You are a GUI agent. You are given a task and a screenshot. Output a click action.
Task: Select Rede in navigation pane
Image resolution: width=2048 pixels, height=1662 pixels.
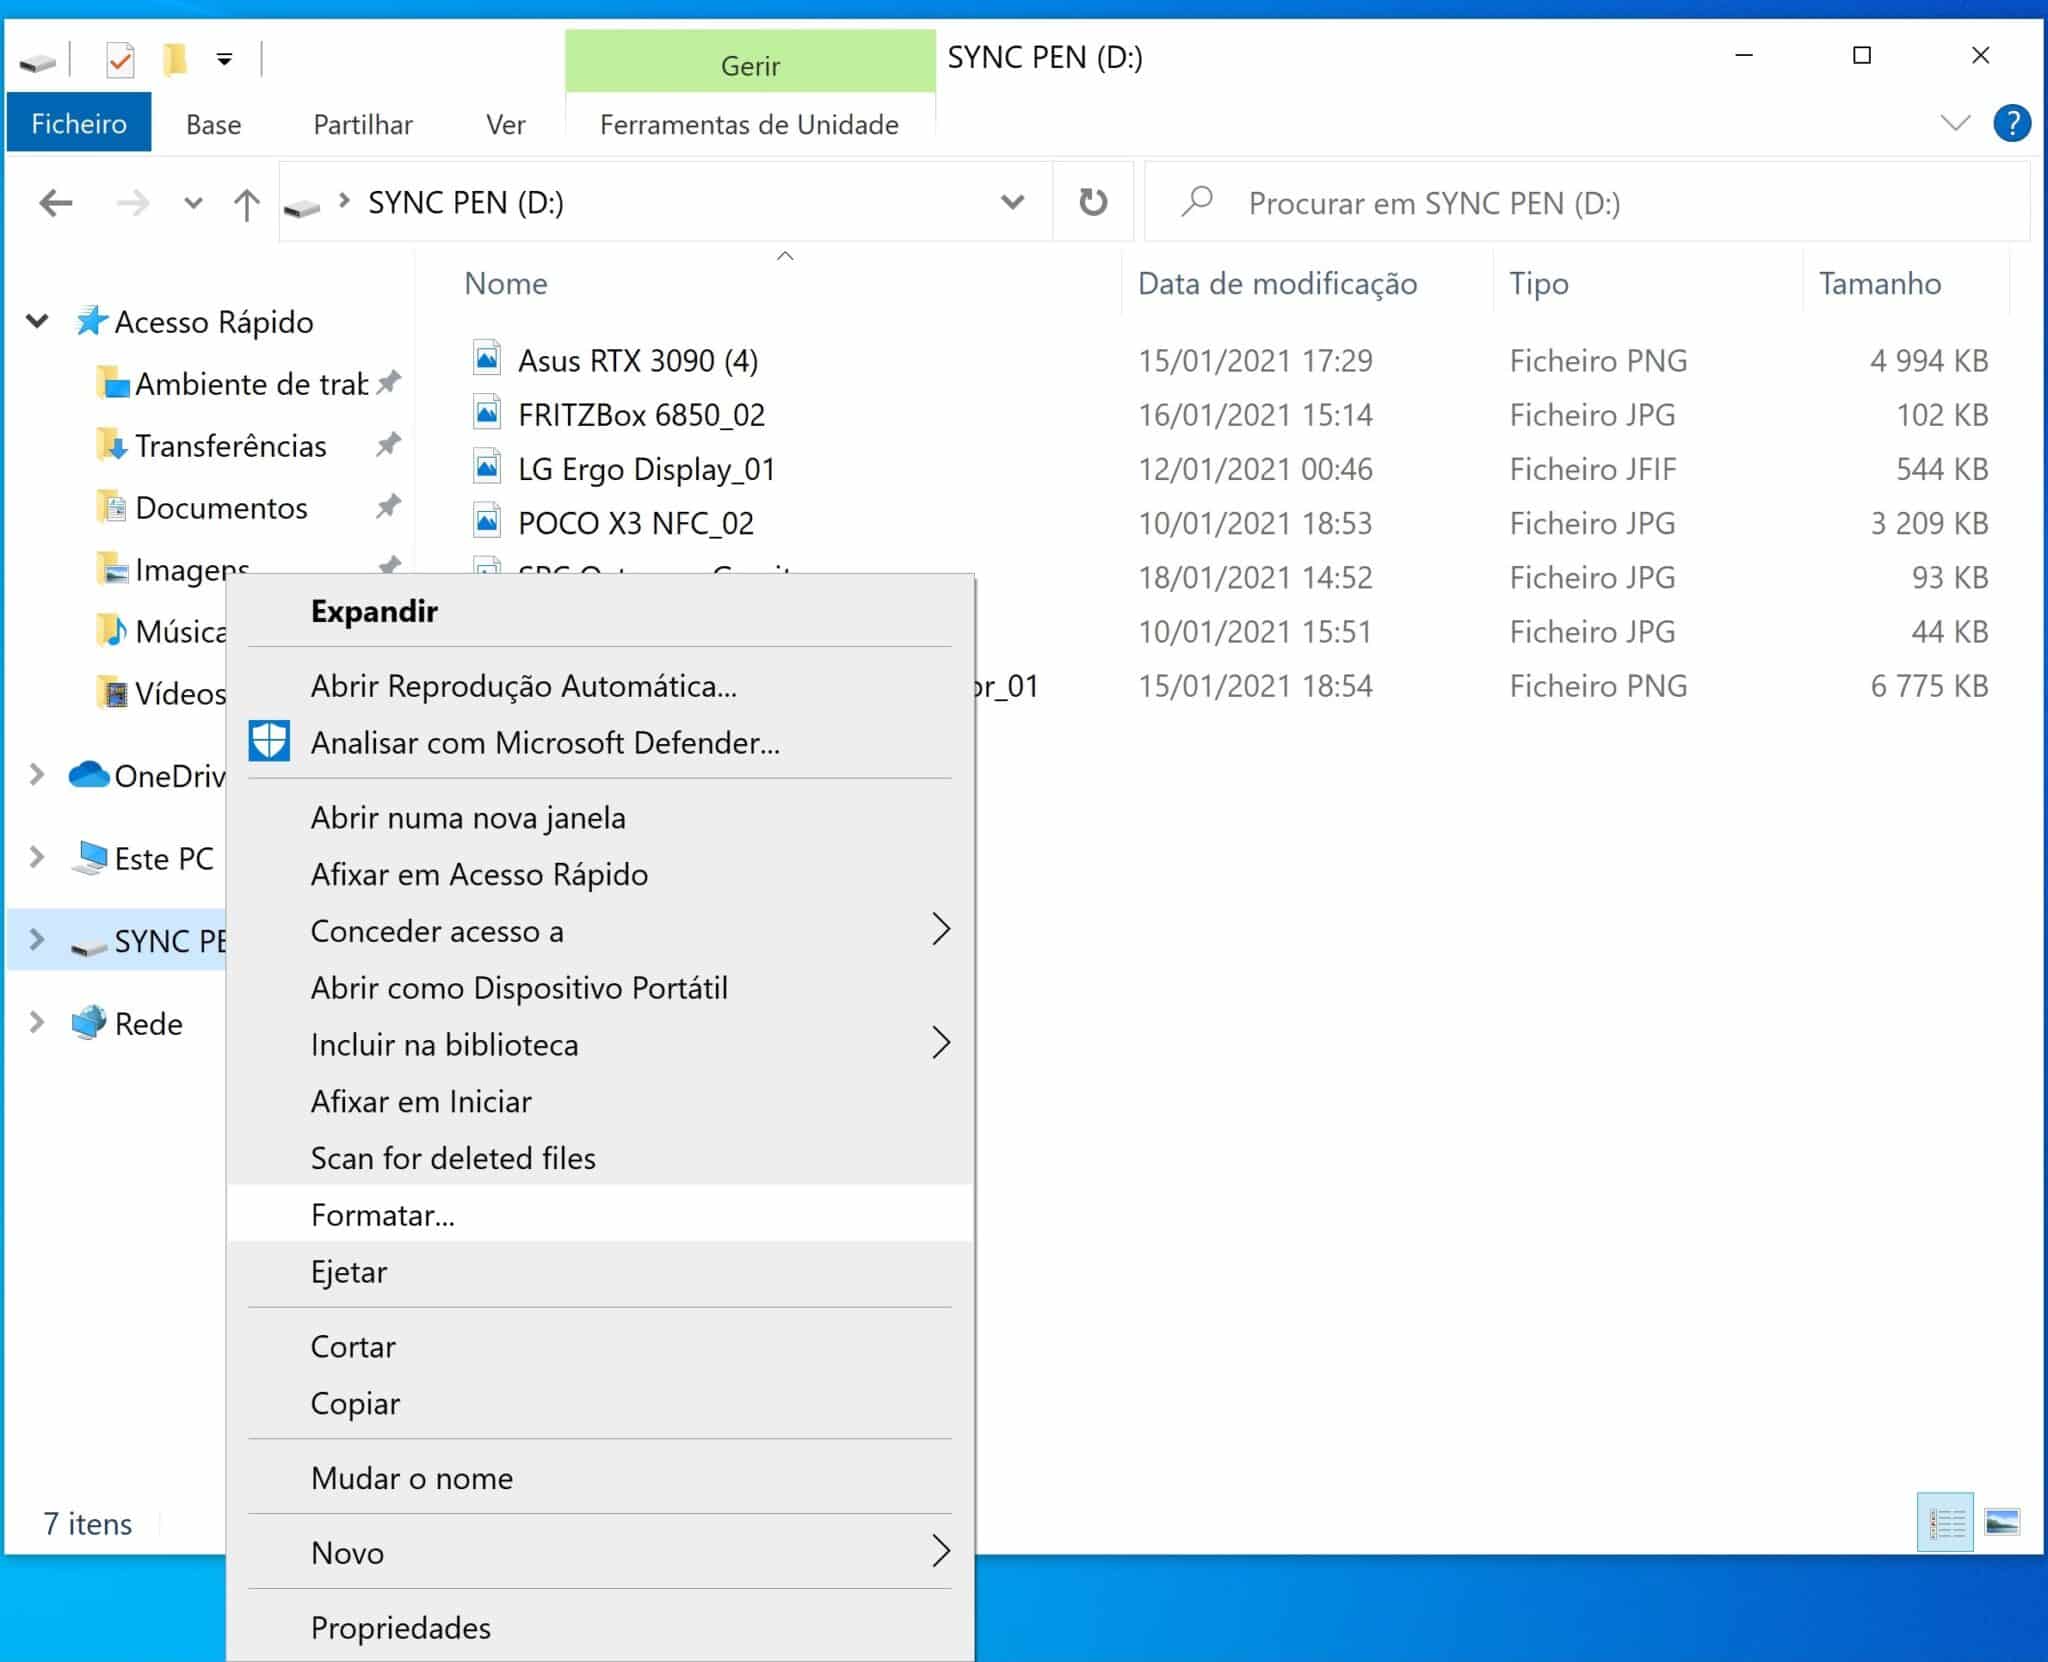tap(148, 1023)
